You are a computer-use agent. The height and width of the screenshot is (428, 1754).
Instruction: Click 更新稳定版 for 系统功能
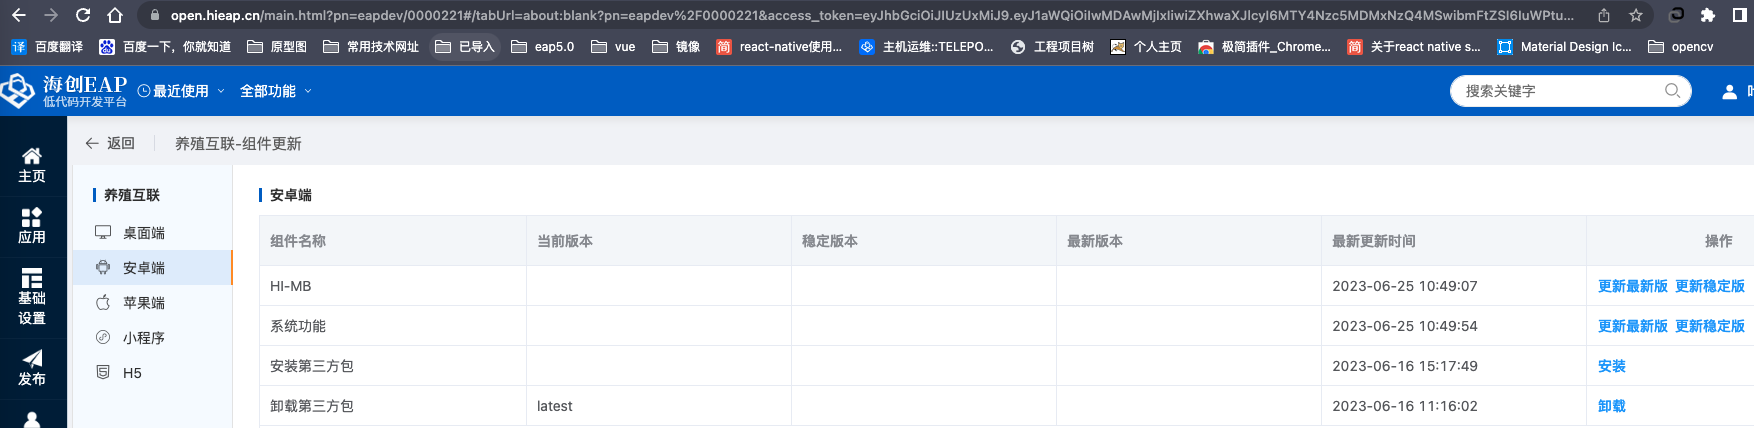(x=1709, y=326)
